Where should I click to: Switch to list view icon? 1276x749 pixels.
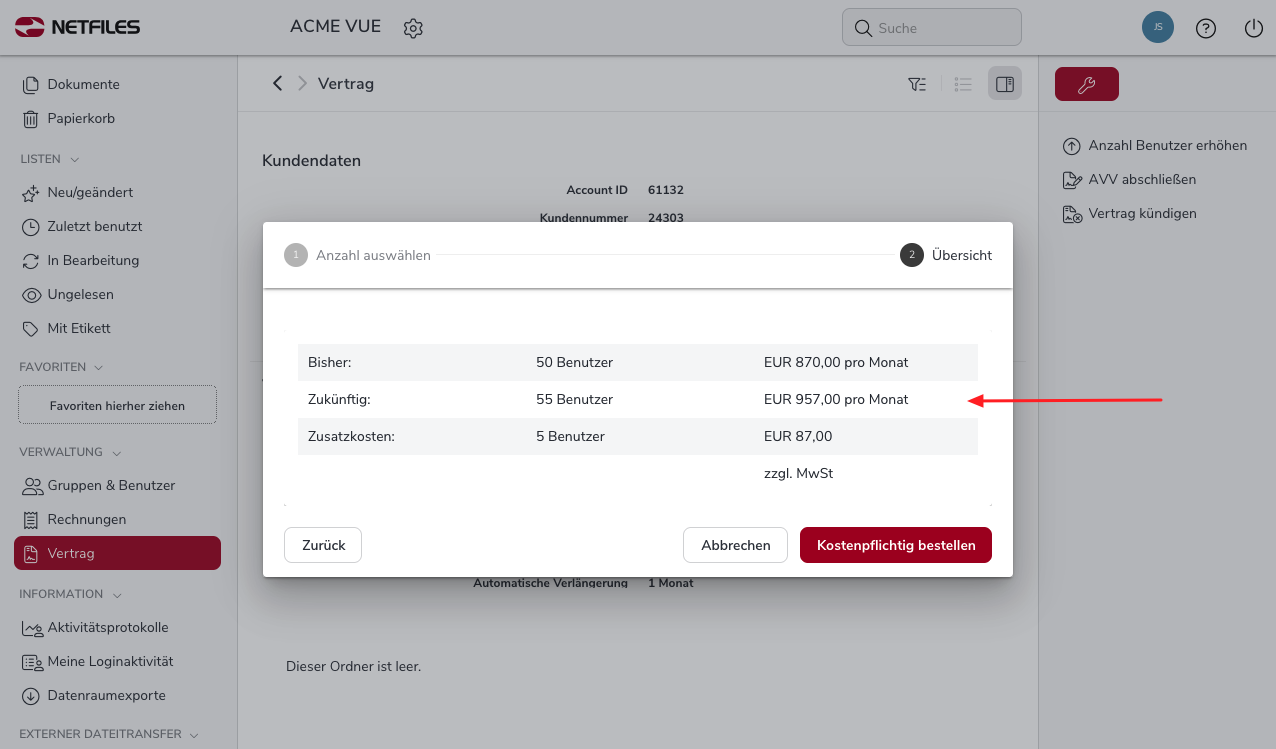(x=964, y=84)
